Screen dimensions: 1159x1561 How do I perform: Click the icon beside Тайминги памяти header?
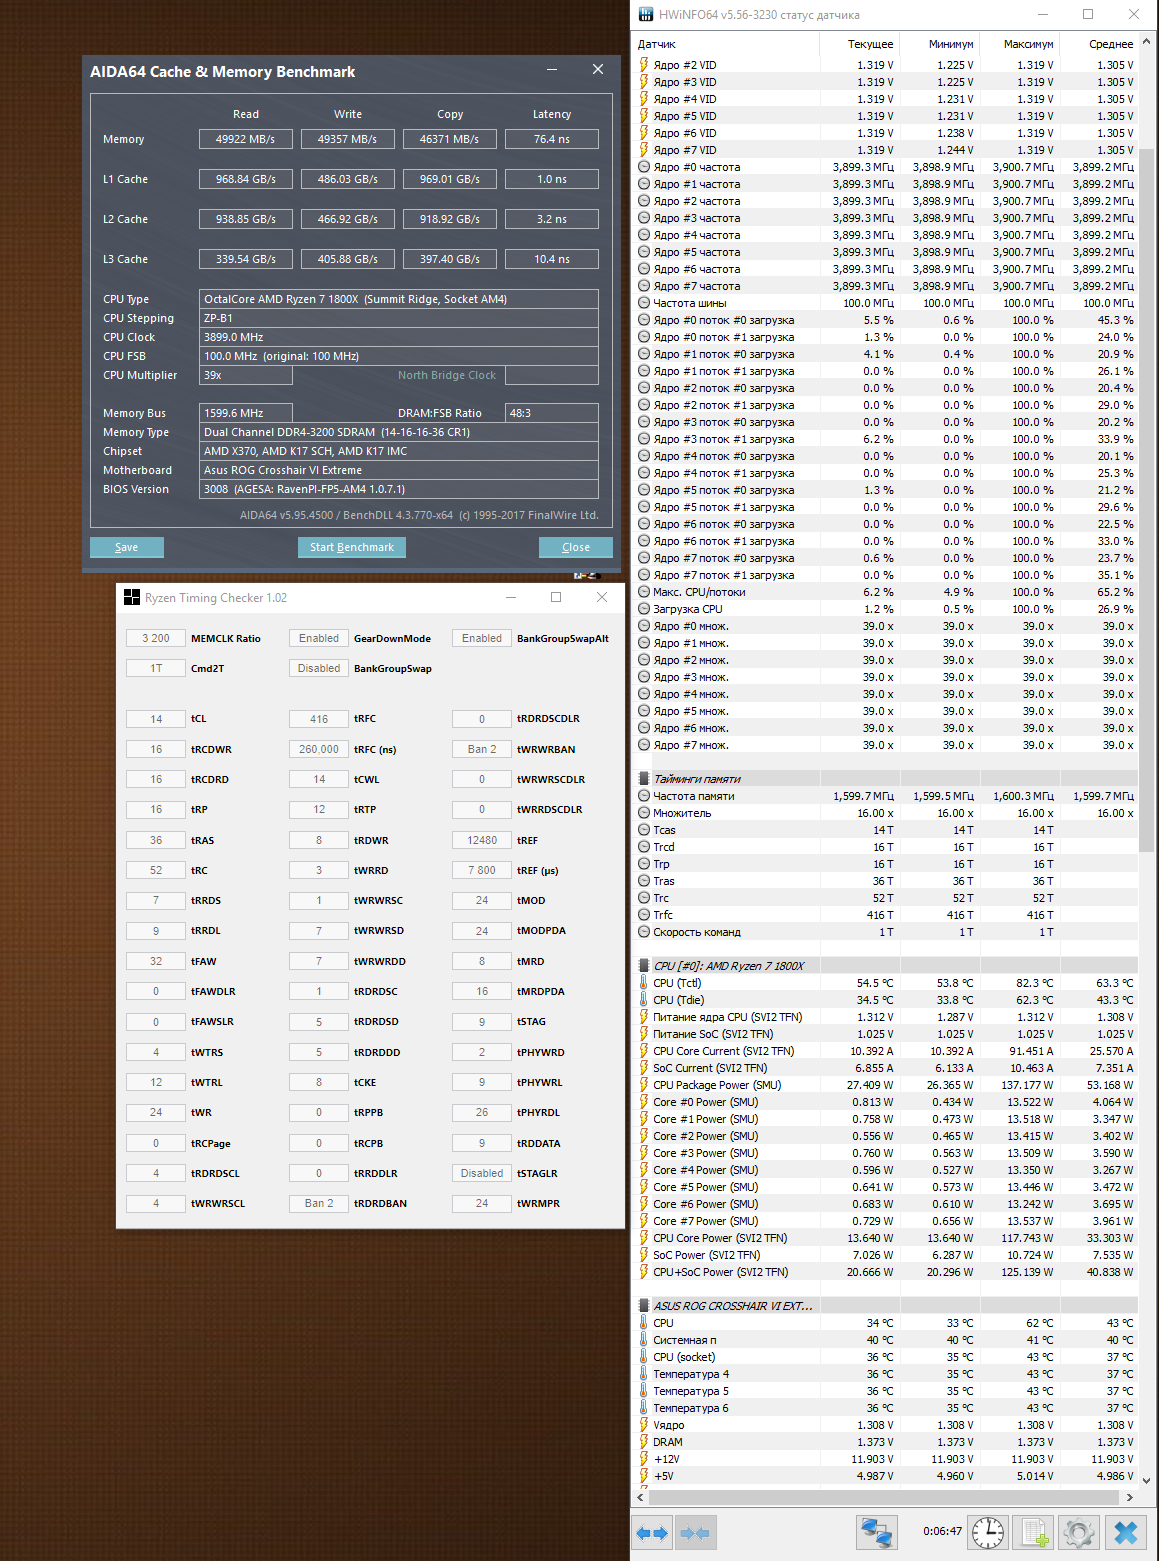coord(644,778)
